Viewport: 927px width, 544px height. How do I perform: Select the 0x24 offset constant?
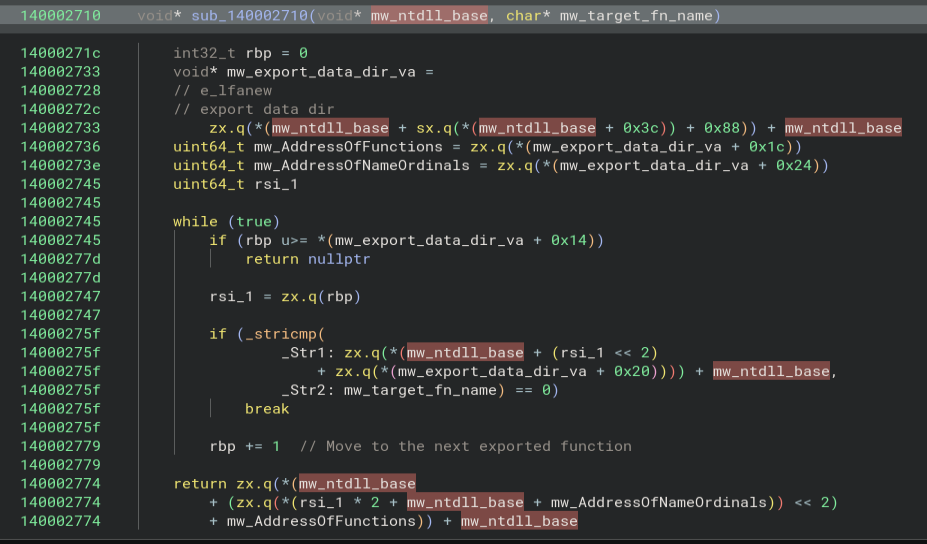[x=793, y=166]
